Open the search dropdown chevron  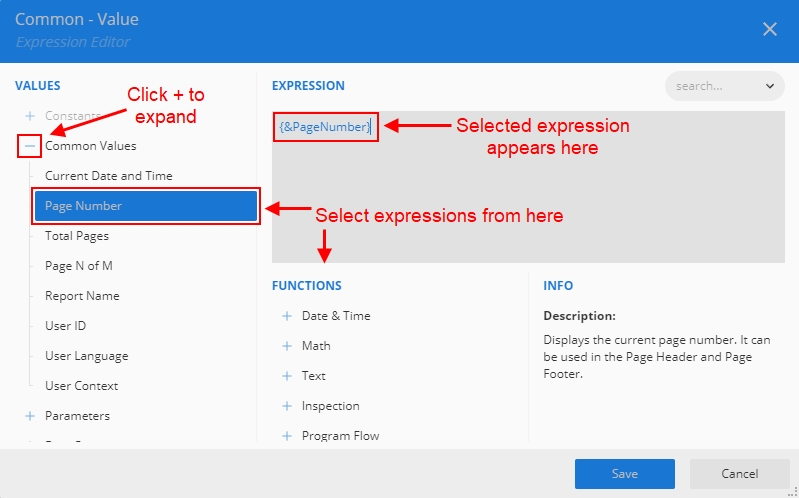coord(770,86)
